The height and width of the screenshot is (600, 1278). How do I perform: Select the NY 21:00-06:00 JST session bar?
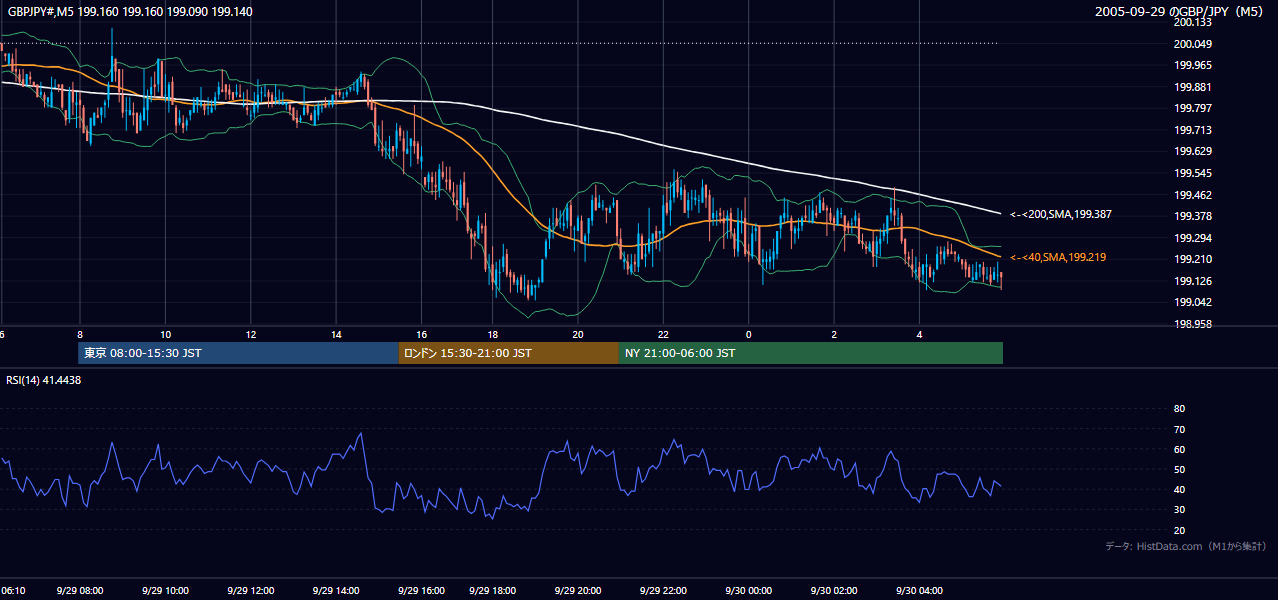[x=811, y=353]
